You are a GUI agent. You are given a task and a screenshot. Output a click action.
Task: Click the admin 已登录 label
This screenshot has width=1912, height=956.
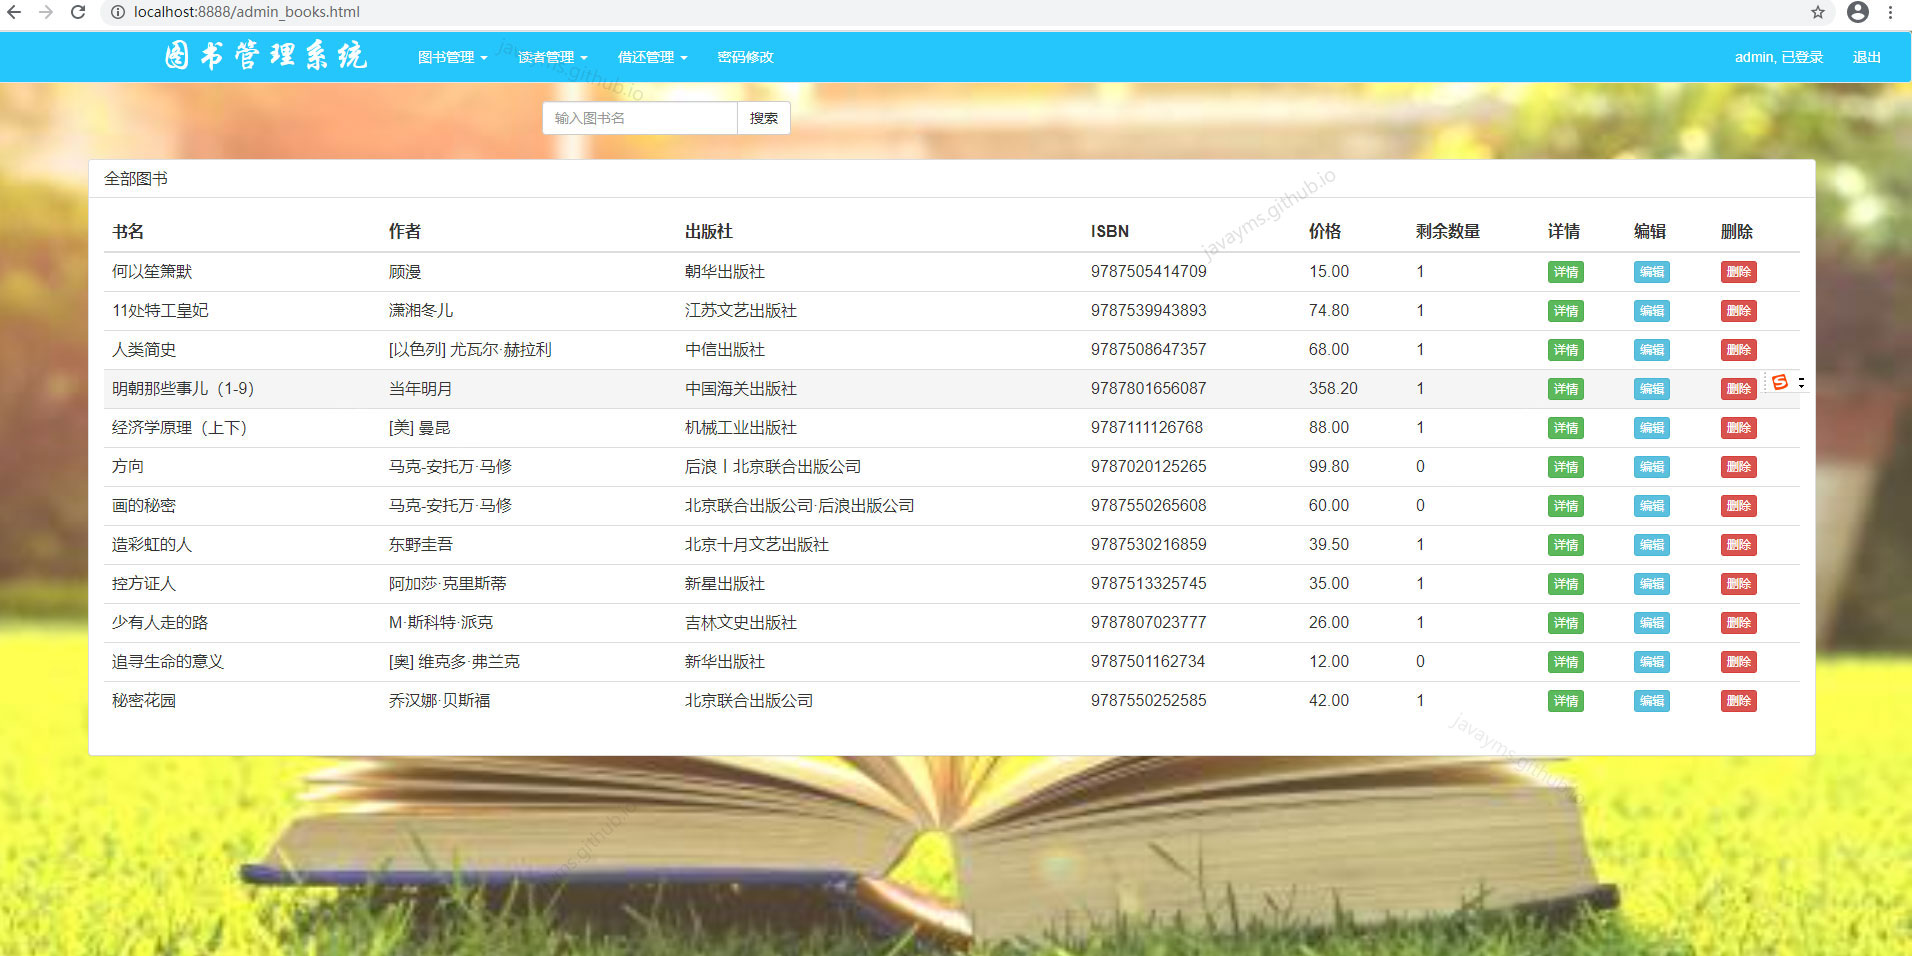click(x=1778, y=57)
